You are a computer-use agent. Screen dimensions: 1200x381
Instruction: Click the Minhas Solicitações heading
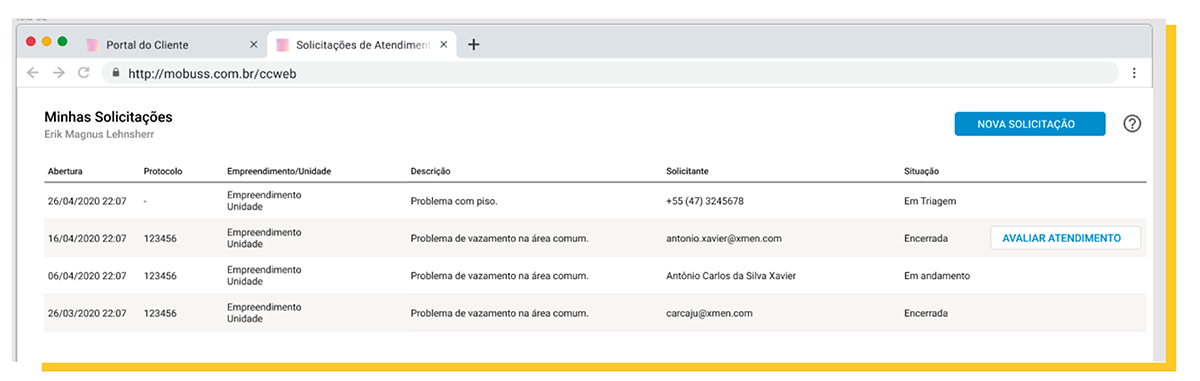[x=108, y=117]
